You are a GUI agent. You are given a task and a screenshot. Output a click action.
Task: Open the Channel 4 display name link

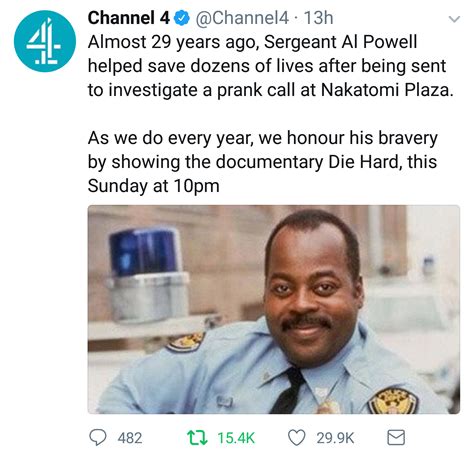[x=129, y=18]
